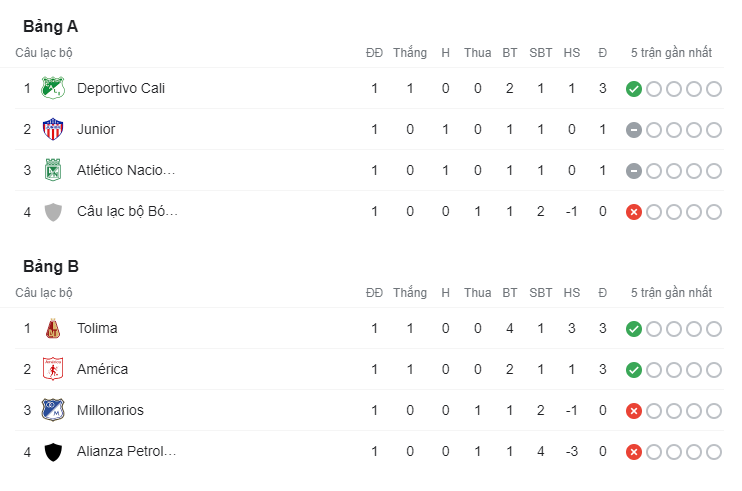Click the Millonarios club crest
Image resolution: width=742 pixels, height=491 pixels.
coord(53,410)
